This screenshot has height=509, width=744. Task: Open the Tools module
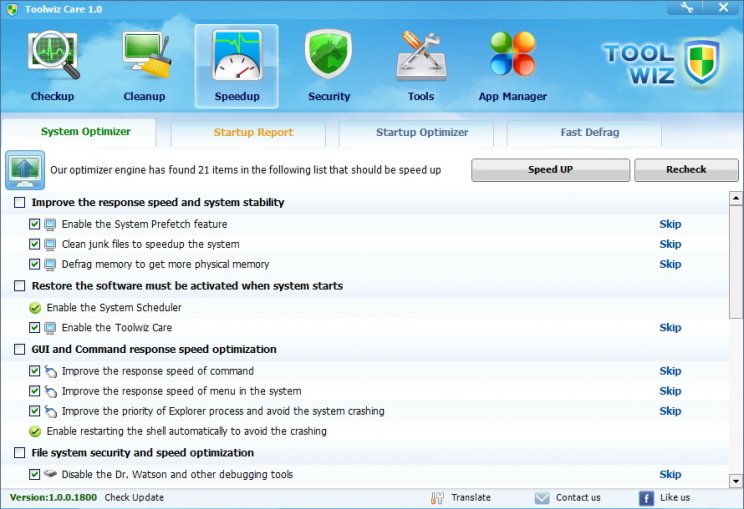click(421, 66)
